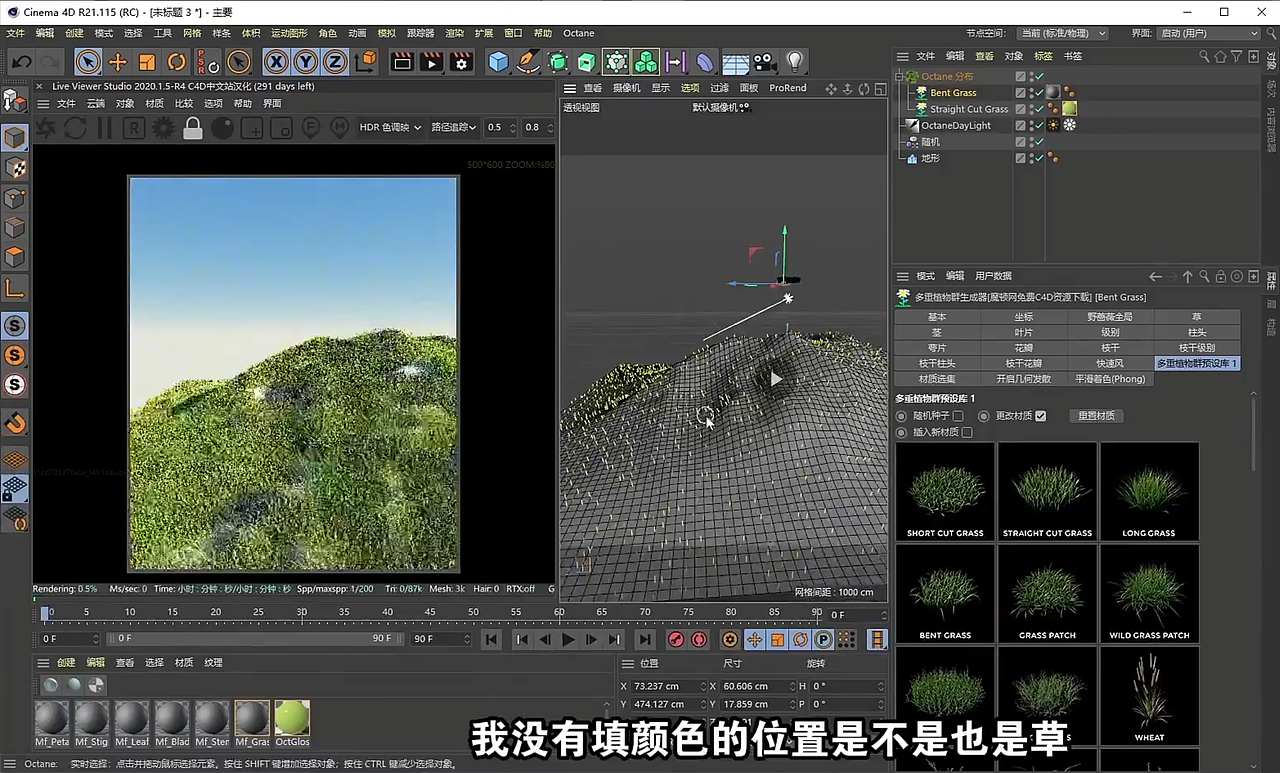The height and width of the screenshot is (773, 1280).
Task: Click the Y-axis lock icon
Action: [x=306, y=62]
